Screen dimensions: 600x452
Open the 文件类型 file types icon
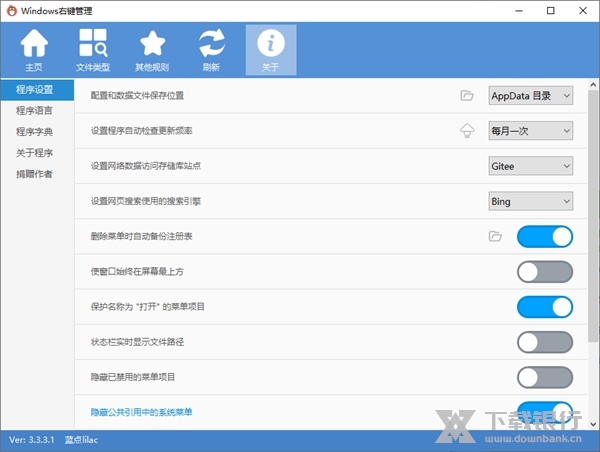coord(93,50)
